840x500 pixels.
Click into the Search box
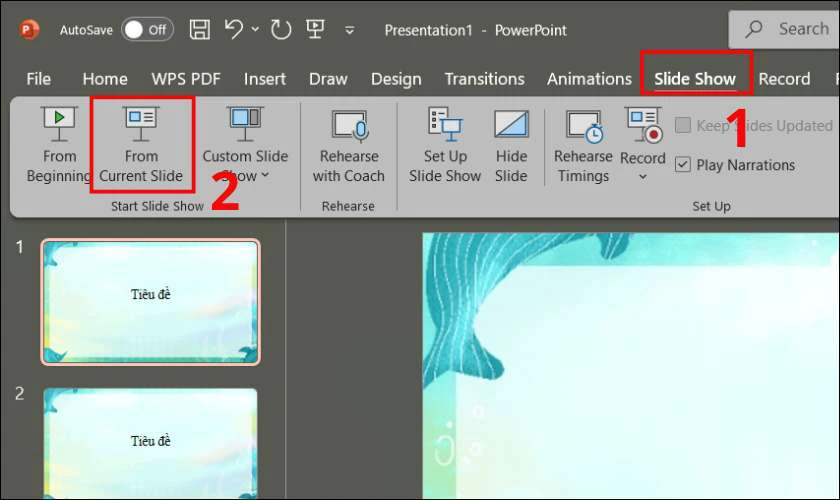784,29
